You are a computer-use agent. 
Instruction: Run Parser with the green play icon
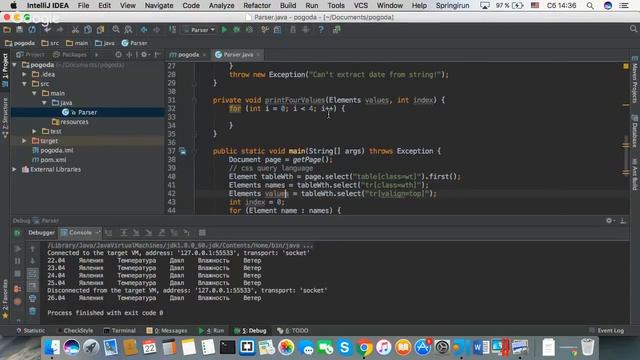[224, 30]
